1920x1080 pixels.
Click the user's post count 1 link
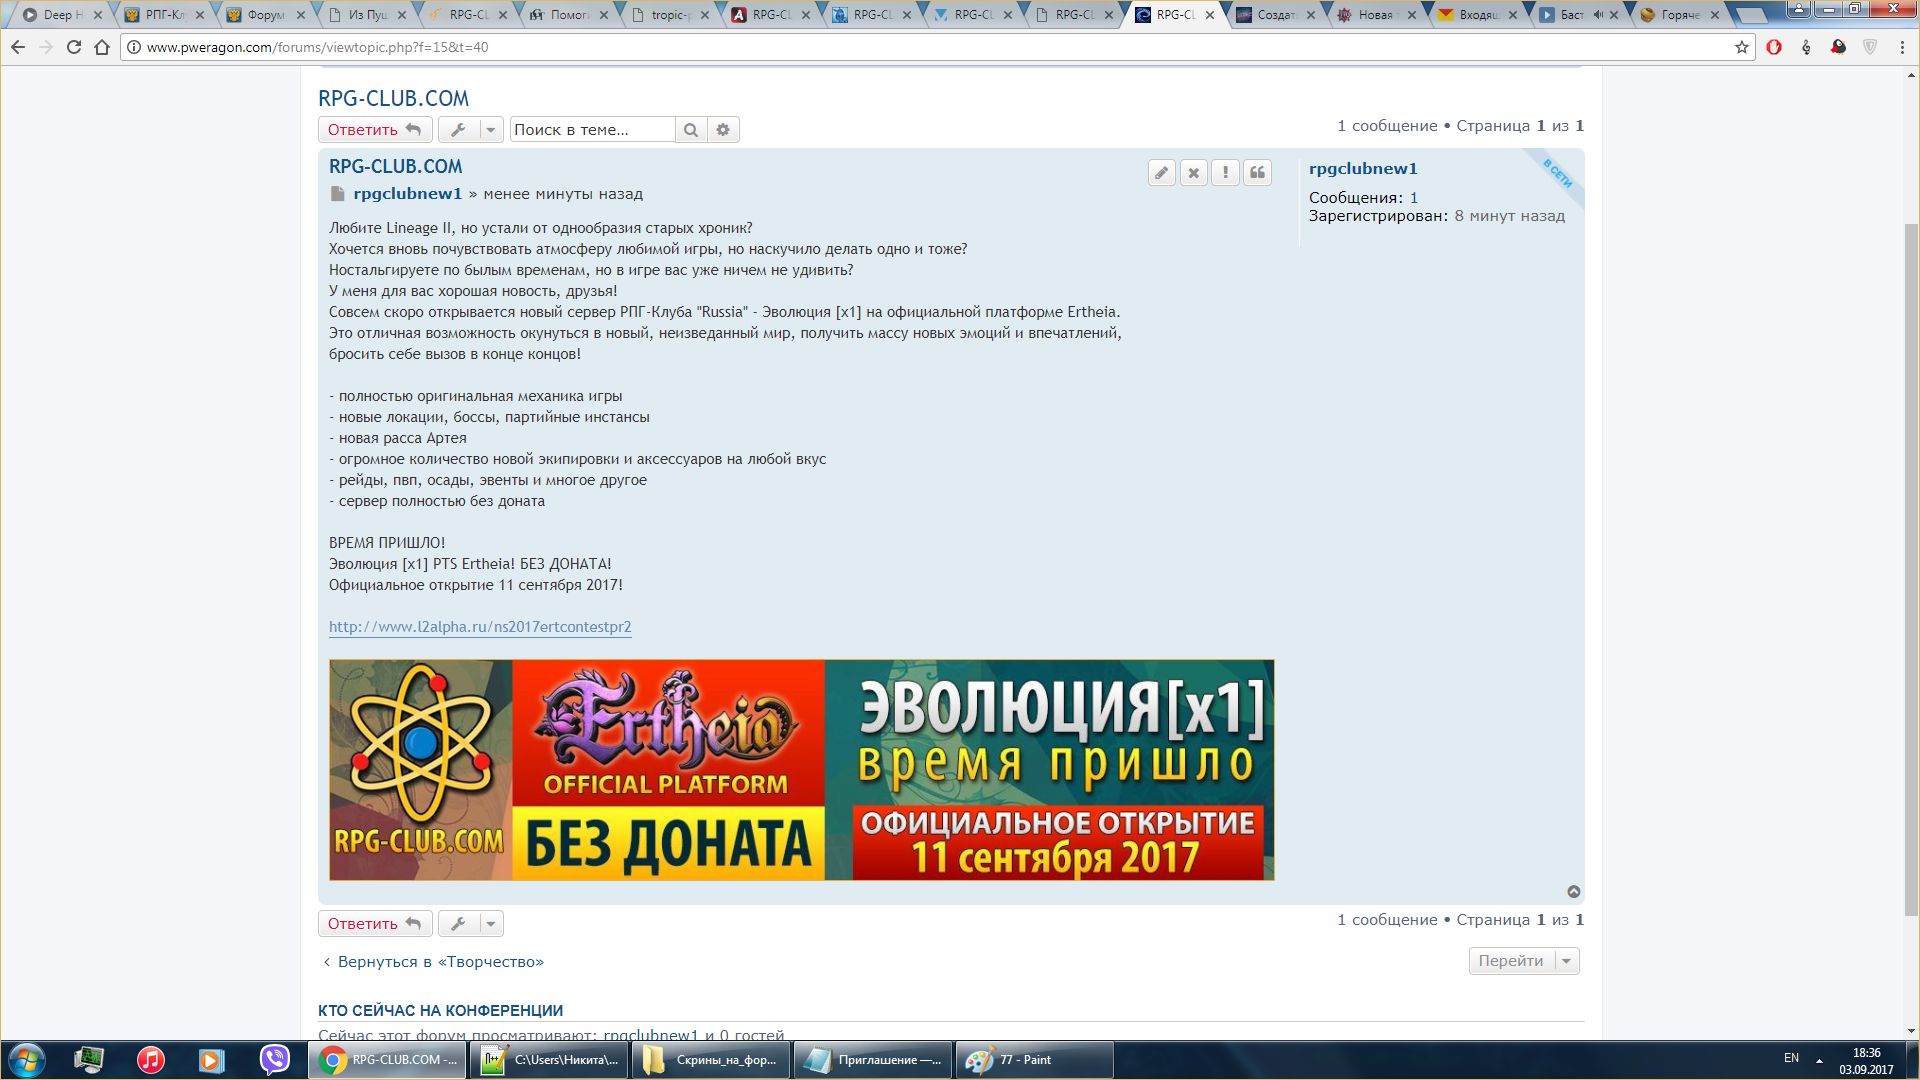1414,198
